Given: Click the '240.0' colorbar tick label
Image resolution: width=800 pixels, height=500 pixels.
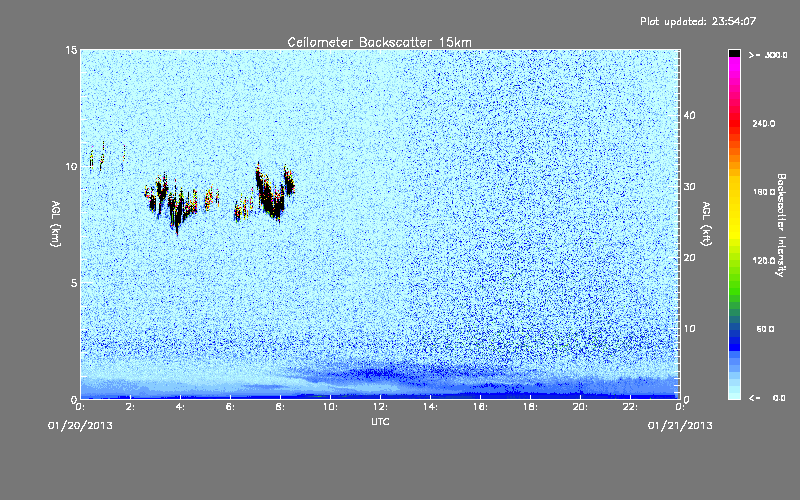Looking at the screenshot, I should click(764, 124).
